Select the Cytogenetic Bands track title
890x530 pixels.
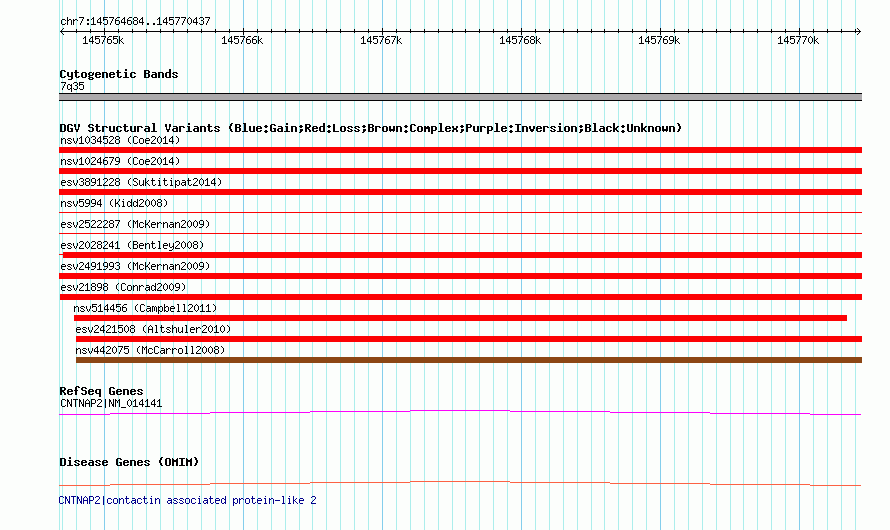(x=119, y=74)
